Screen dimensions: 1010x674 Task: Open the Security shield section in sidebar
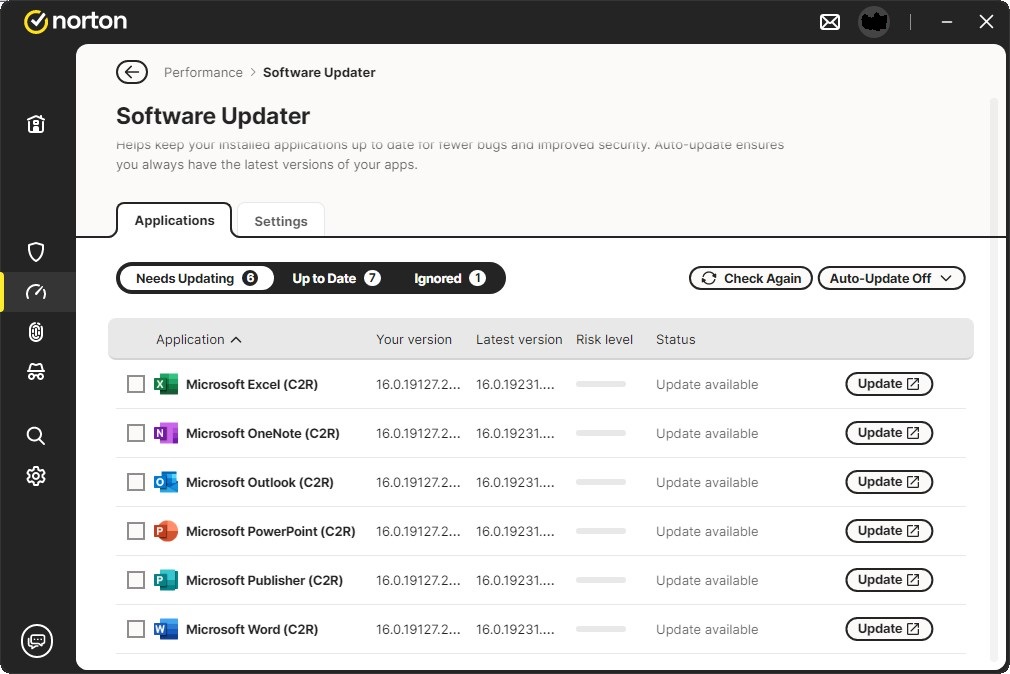coord(36,251)
